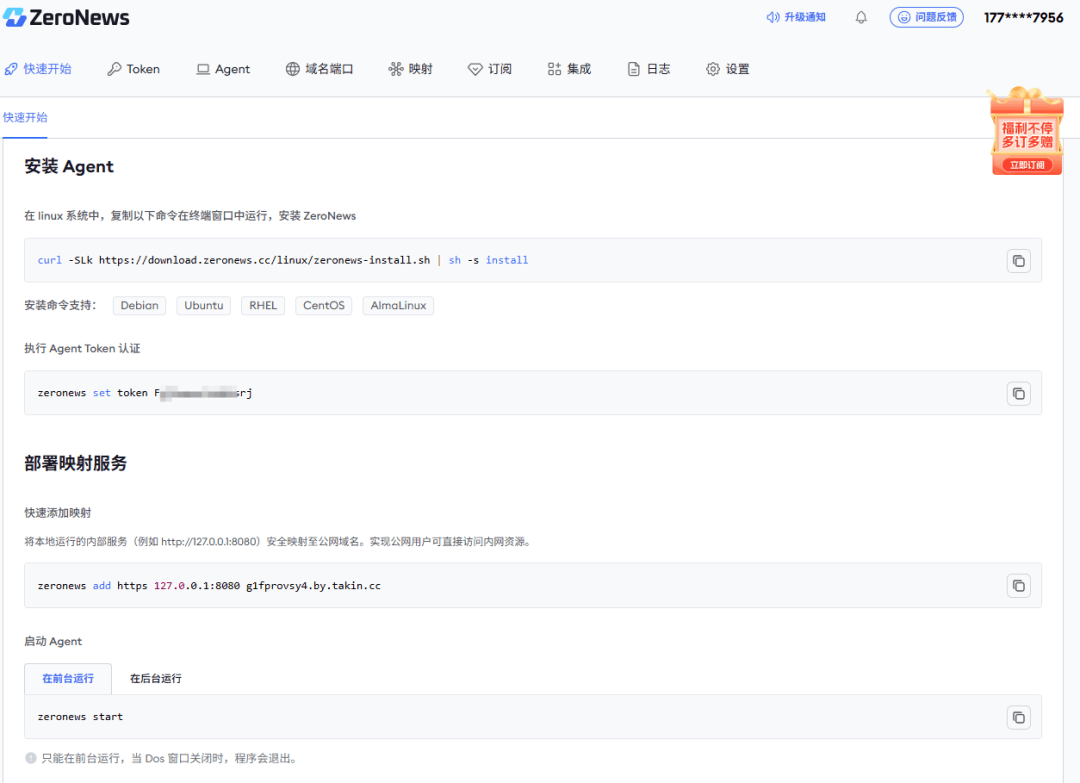Image resolution: width=1080 pixels, height=783 pixels.
Task: Go to Token menu label
Action: point(143,69)
